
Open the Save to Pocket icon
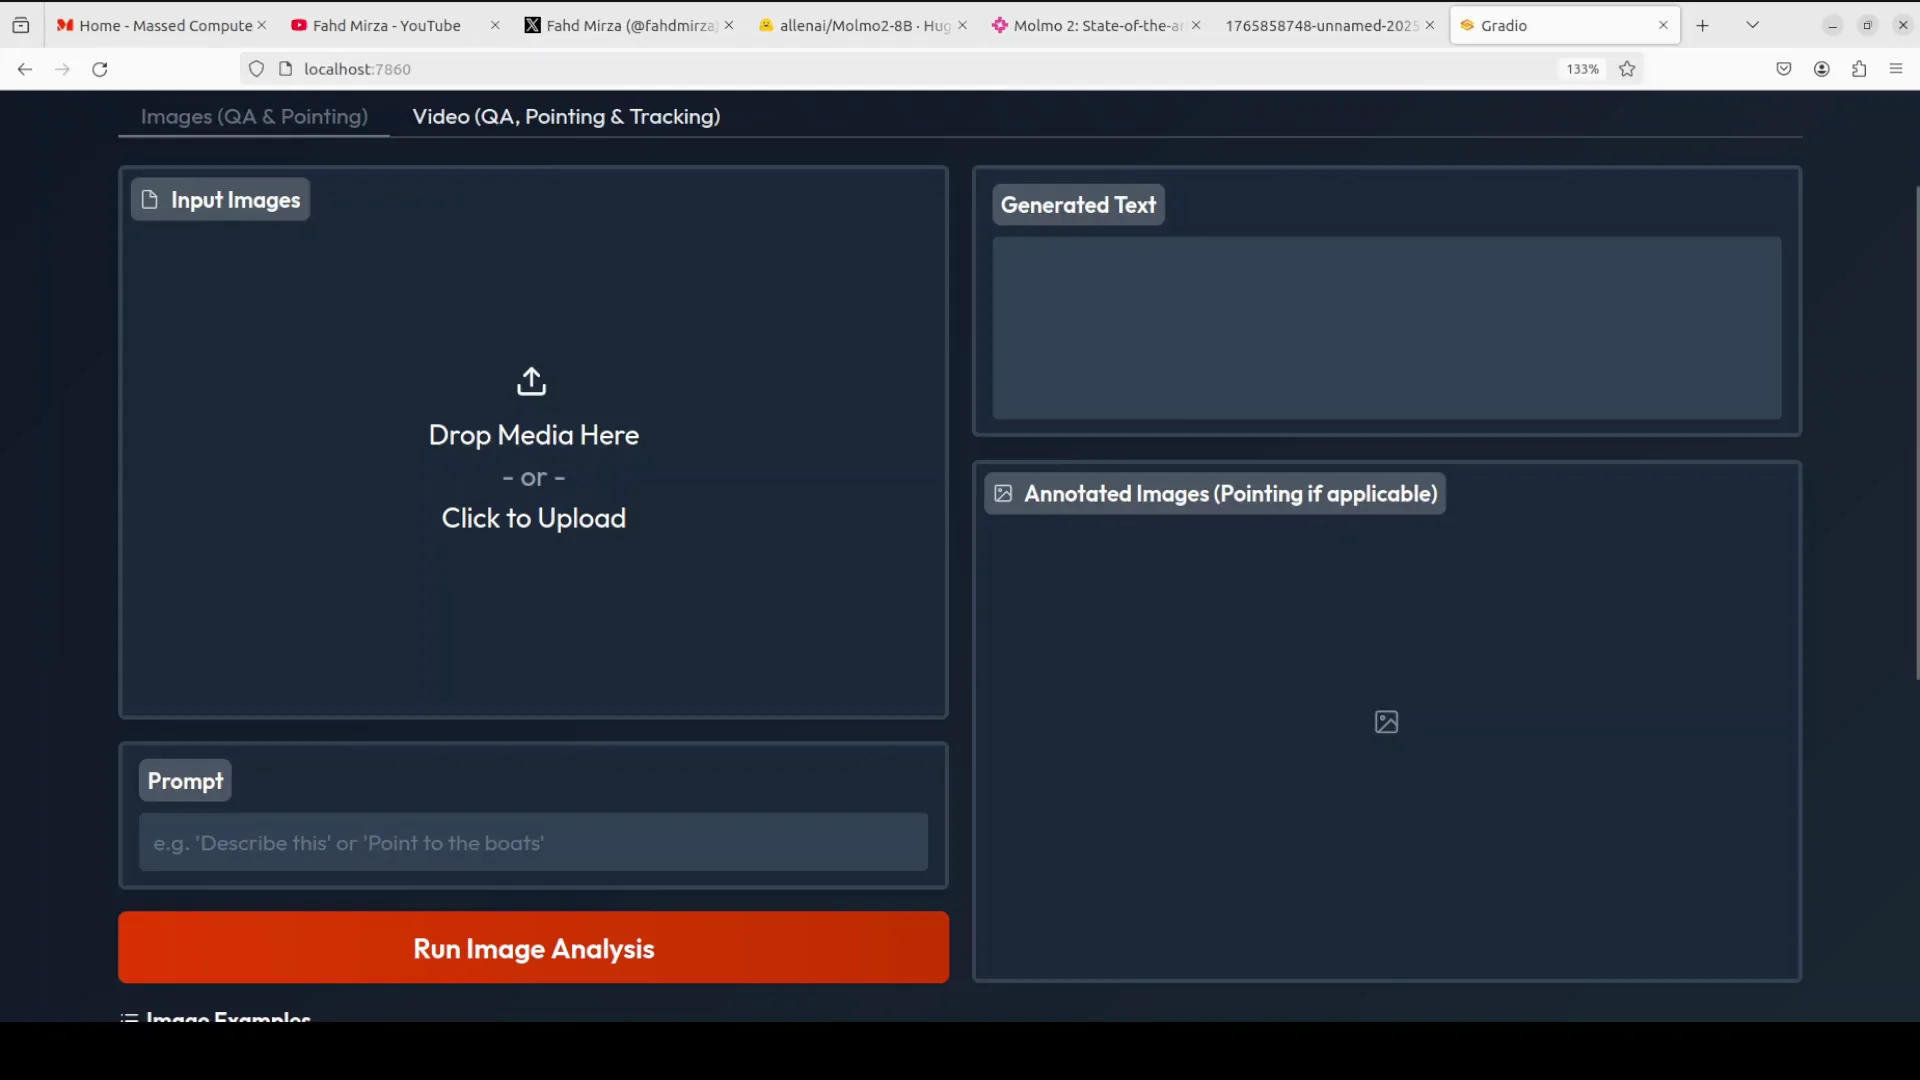pos(1784,69)
